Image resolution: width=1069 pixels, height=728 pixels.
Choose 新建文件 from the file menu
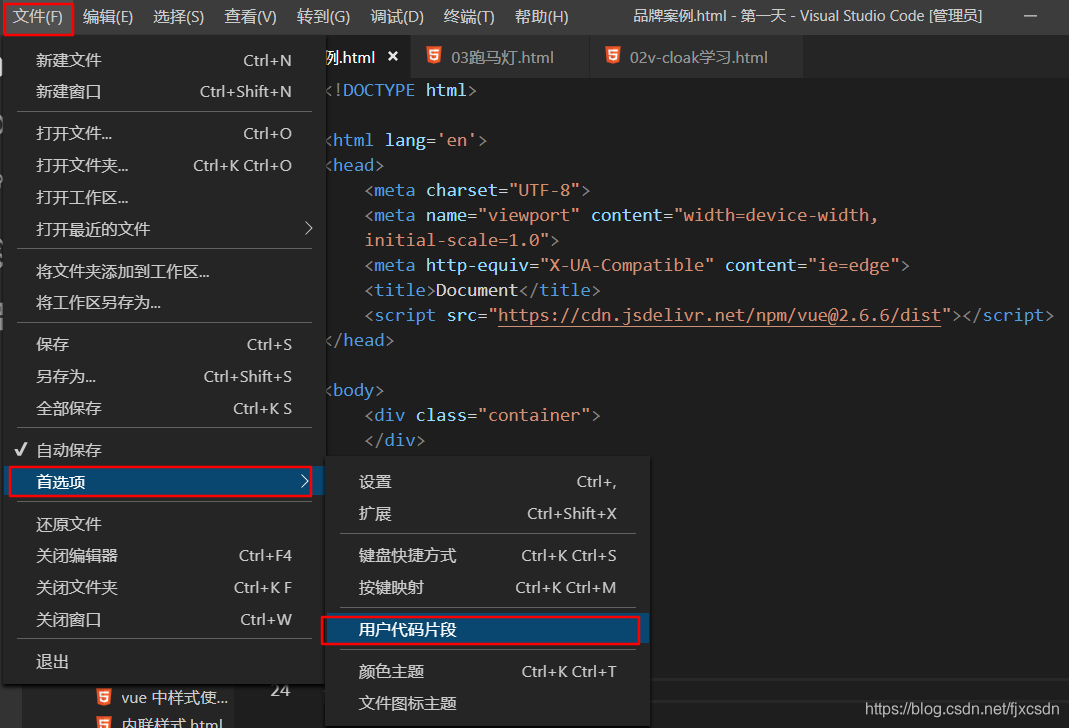(x=164, y=60)
